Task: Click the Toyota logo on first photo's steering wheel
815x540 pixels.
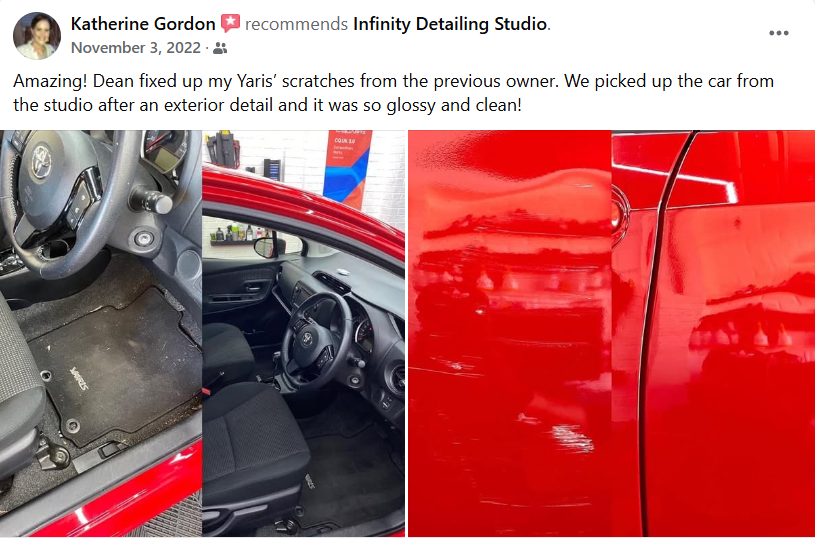Action: click(x=41, y=161)
